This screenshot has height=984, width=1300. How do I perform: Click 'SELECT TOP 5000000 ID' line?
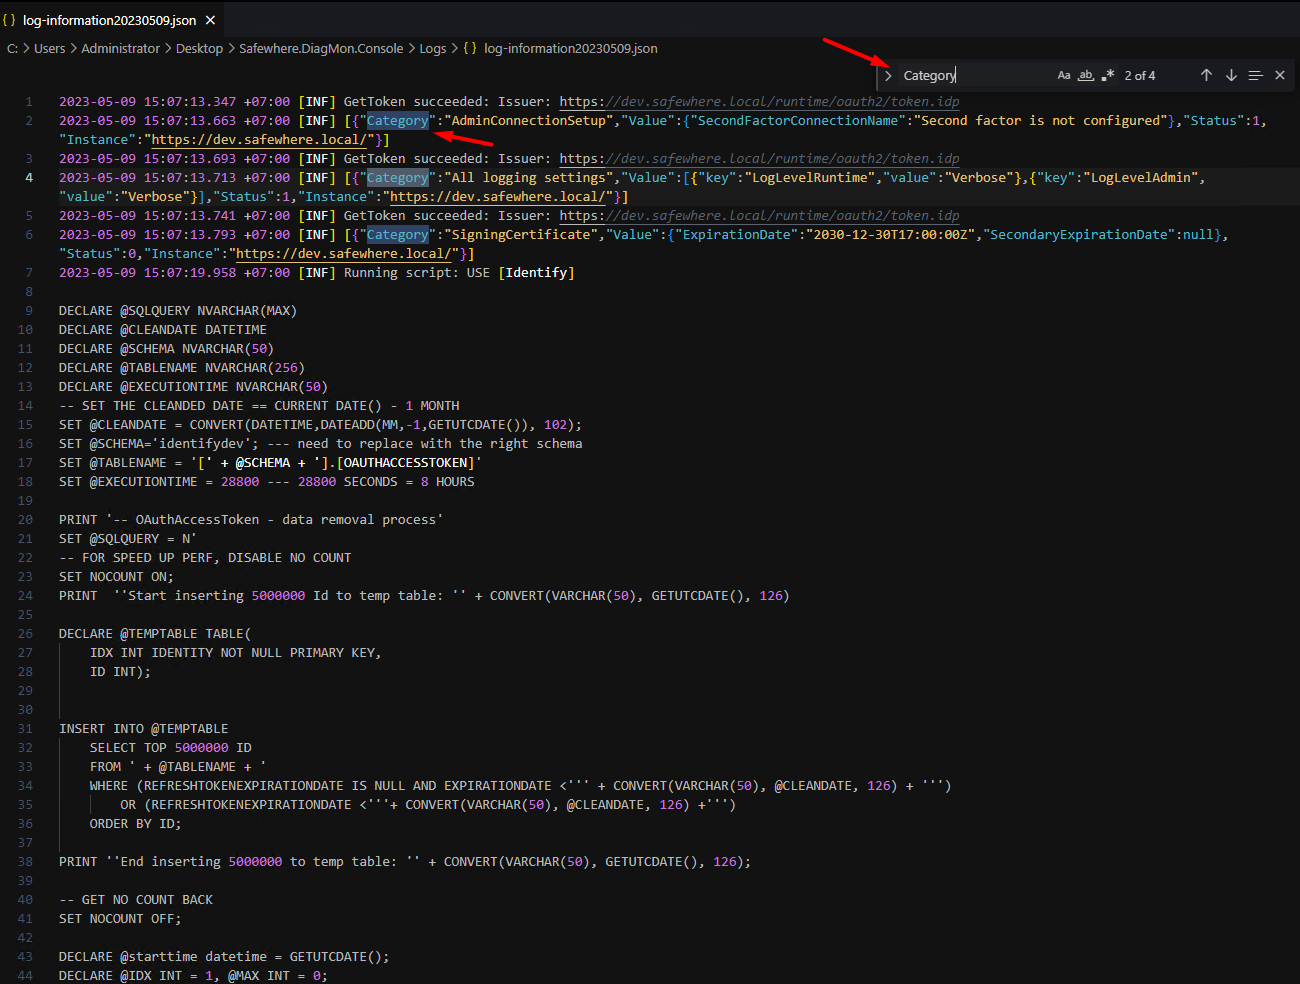[x=171, y=747]
